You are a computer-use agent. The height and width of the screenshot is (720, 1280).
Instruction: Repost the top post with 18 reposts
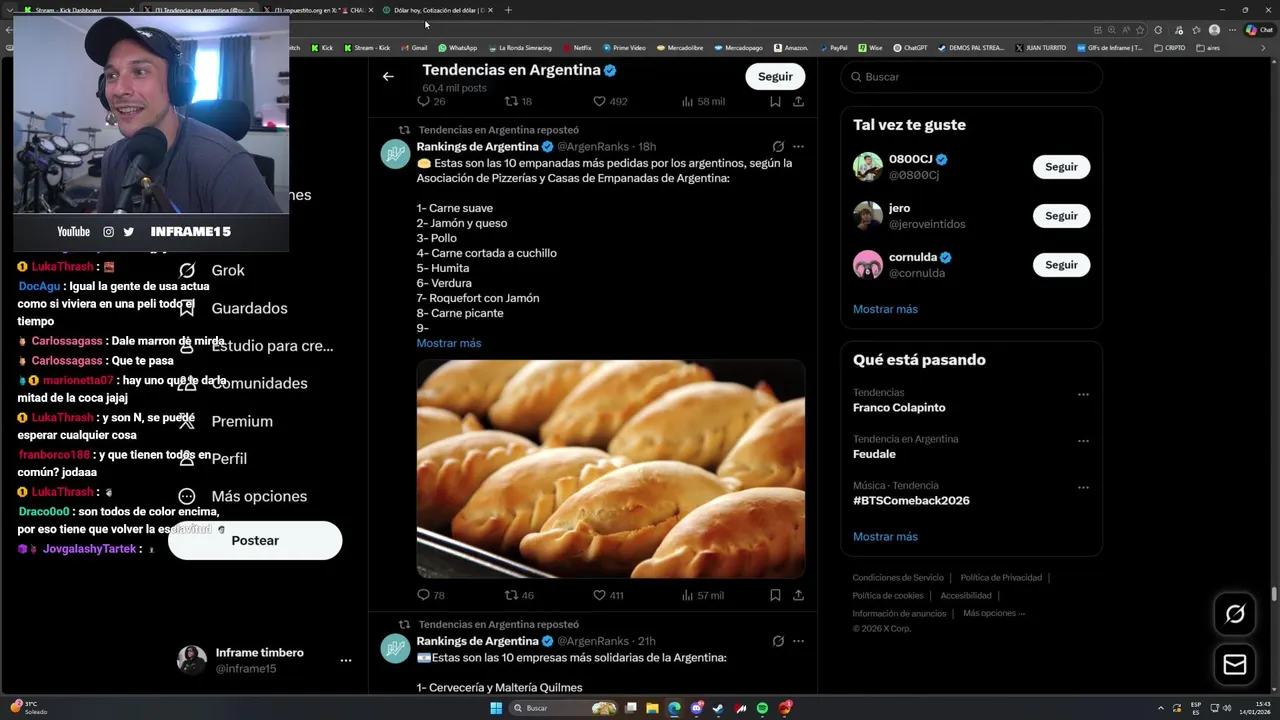[x=518, y=101]
